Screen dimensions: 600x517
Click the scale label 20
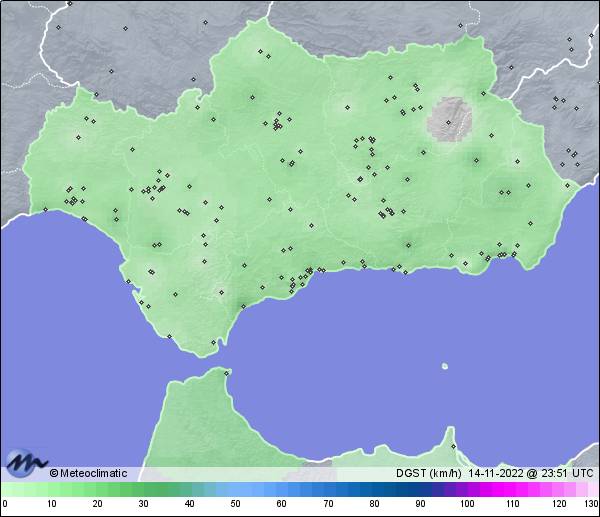pos(98,504)
